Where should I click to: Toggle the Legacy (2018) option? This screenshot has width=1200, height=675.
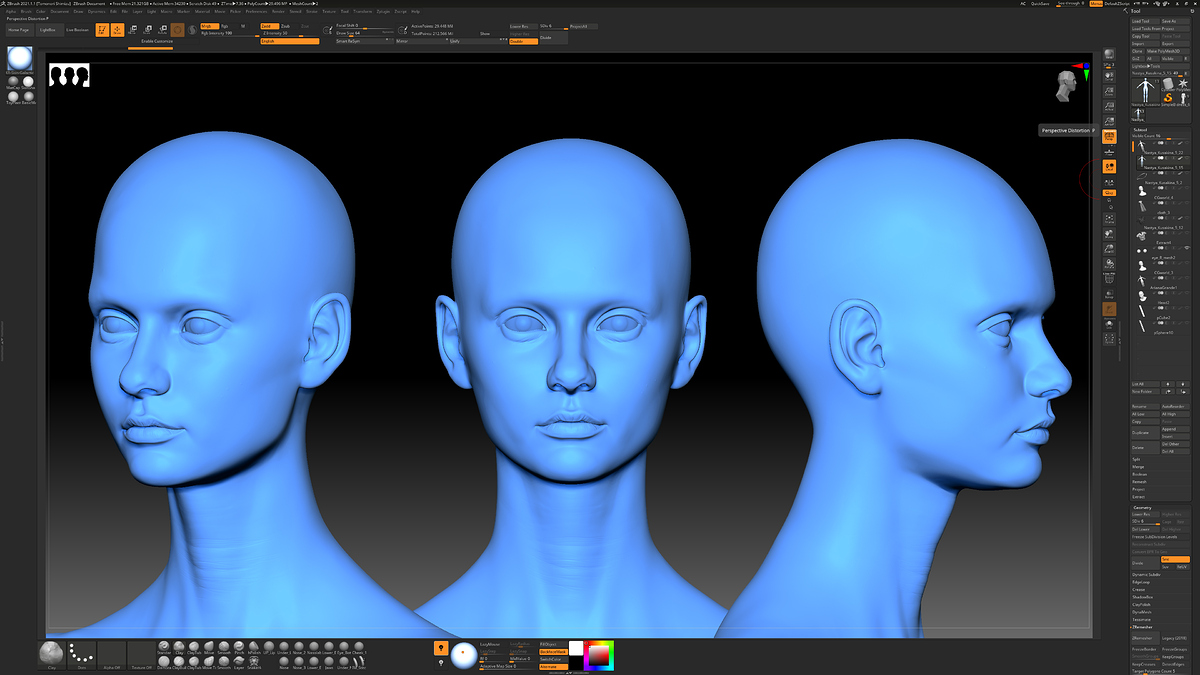coord(1175,636)
